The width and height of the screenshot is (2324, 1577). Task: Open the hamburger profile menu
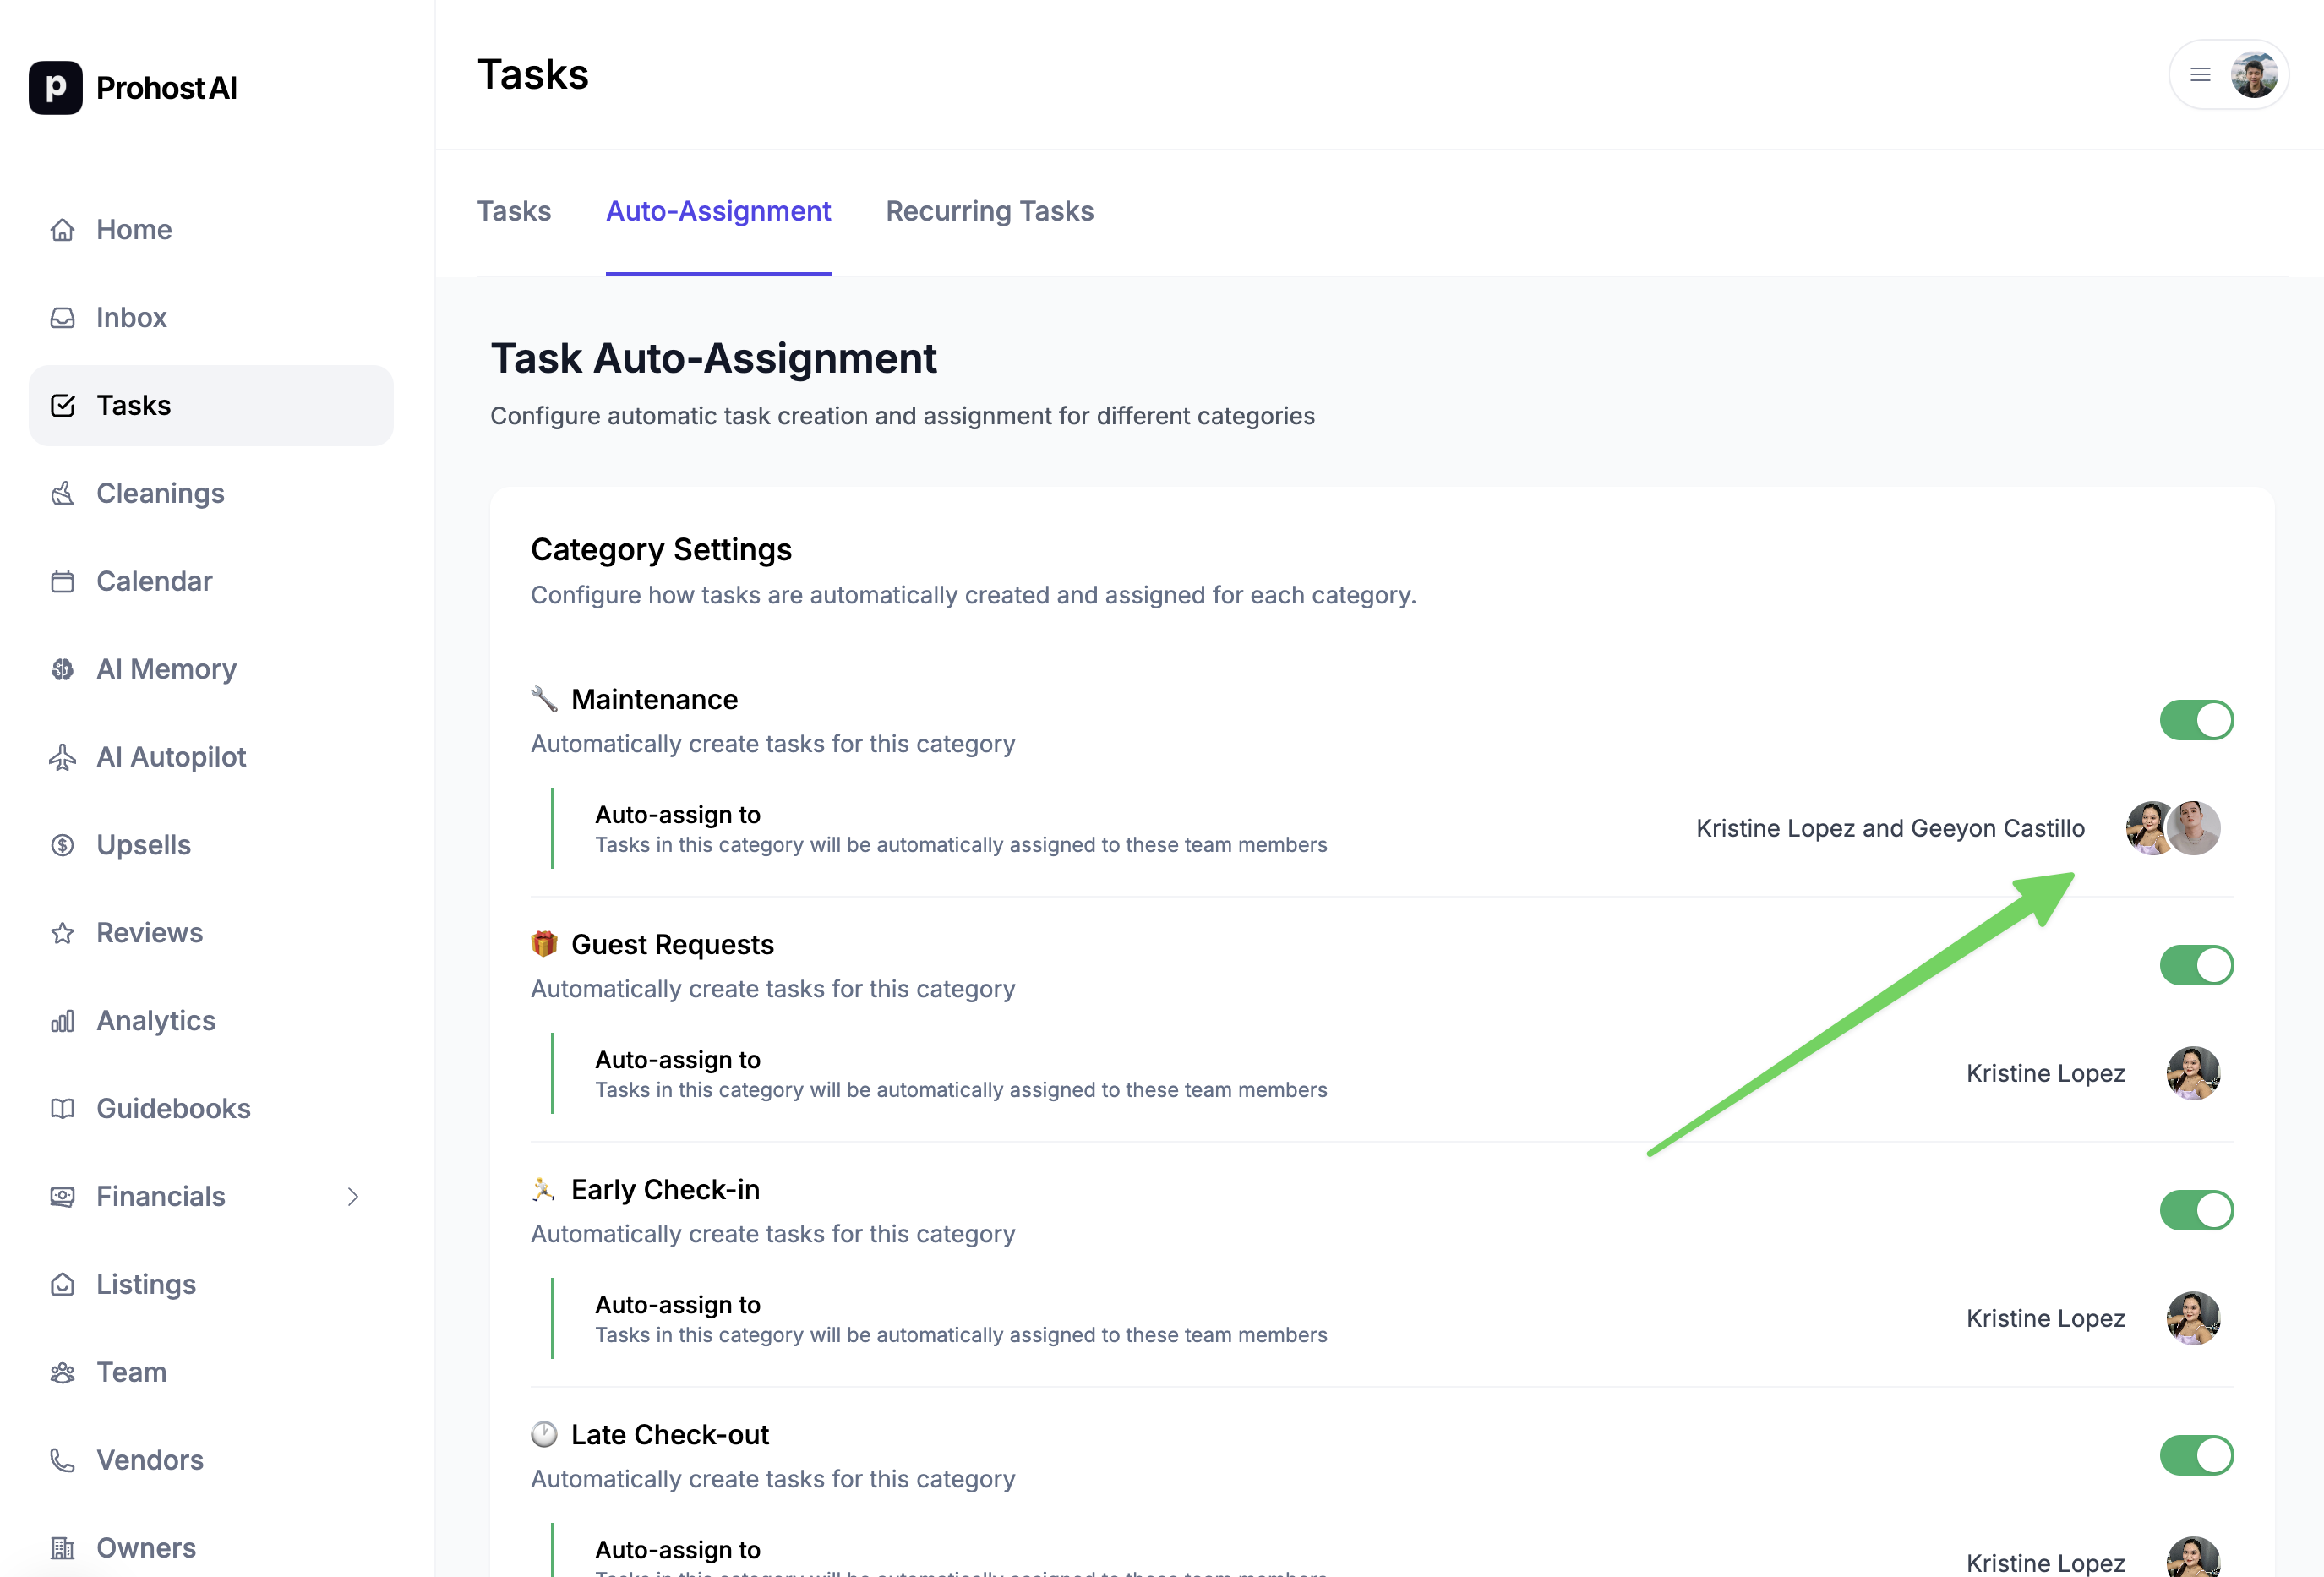(x=2200, y=74)
